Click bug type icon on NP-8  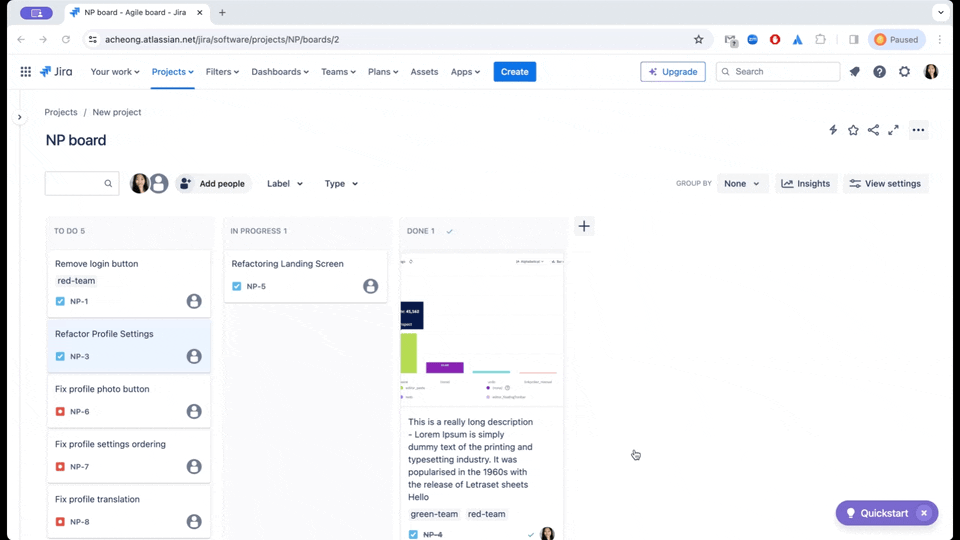tap(60, 522)
